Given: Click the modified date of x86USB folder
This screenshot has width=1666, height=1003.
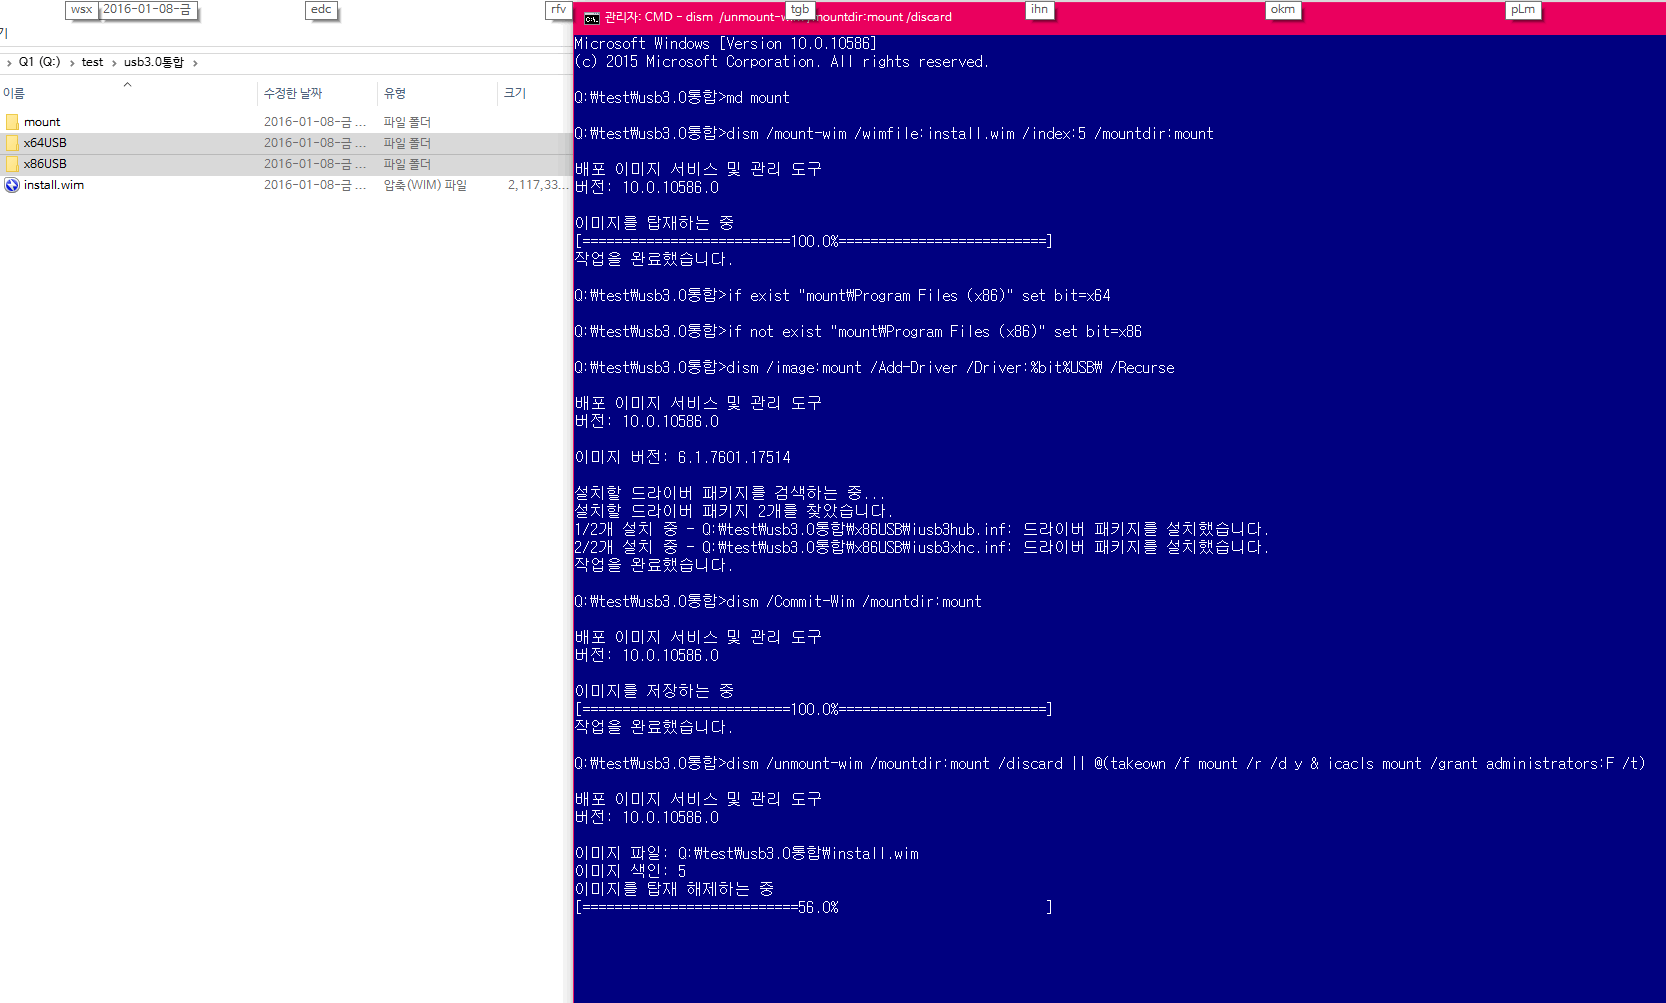Looking at the screenshot, I should click(x=315, y=164).
